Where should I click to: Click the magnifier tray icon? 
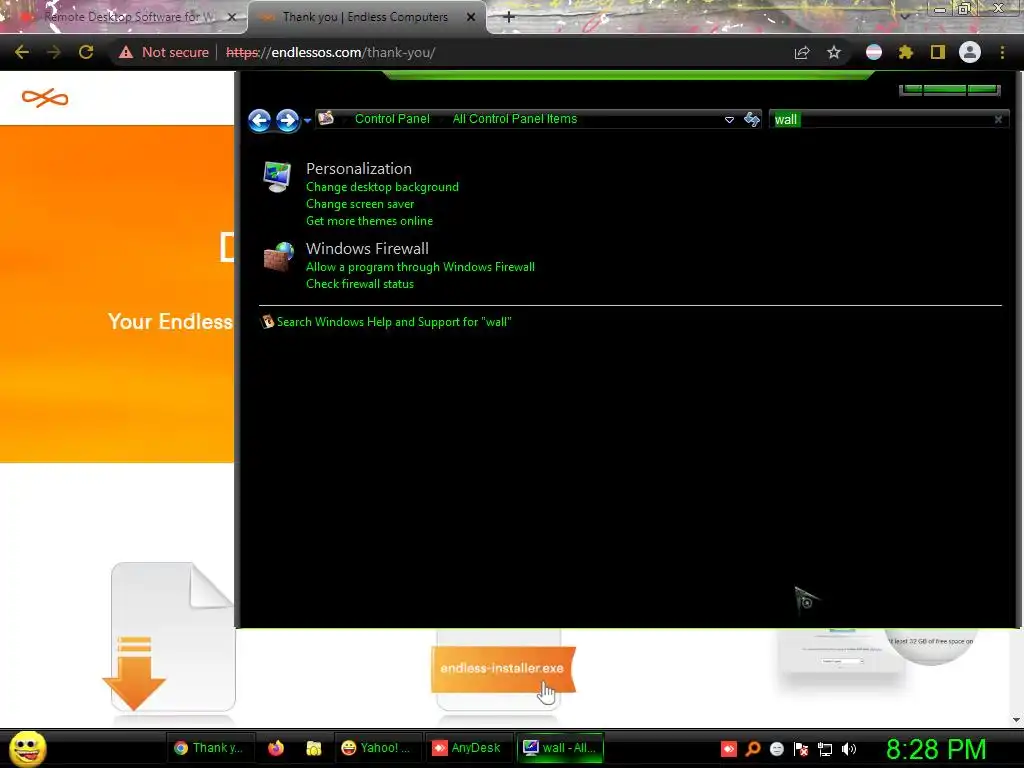pyautogui.click(x=752, y=748)
